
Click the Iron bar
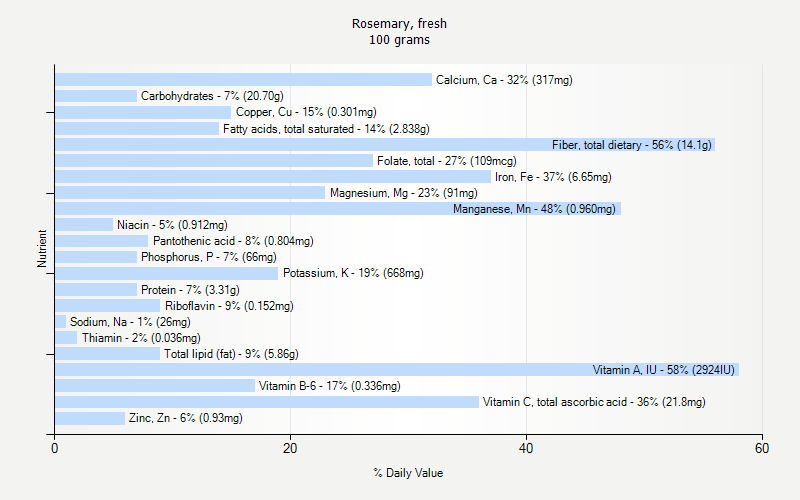coord(273,177)
